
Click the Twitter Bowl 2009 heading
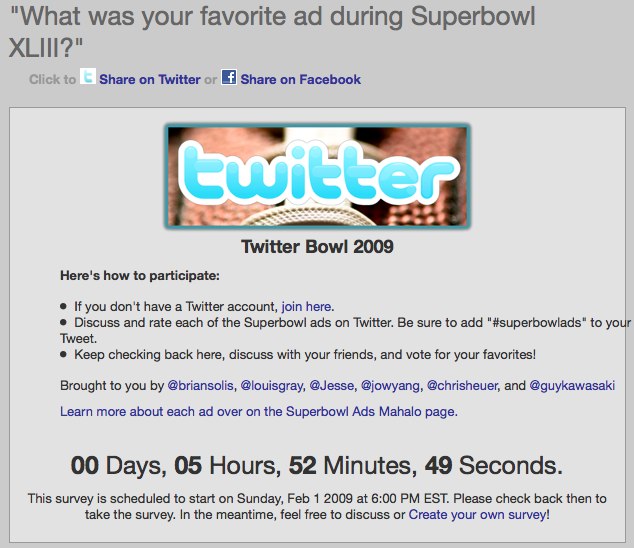click(x=317, y=247)
